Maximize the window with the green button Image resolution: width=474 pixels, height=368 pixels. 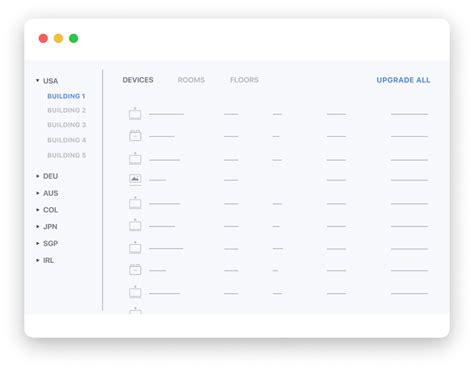point(73,38)
